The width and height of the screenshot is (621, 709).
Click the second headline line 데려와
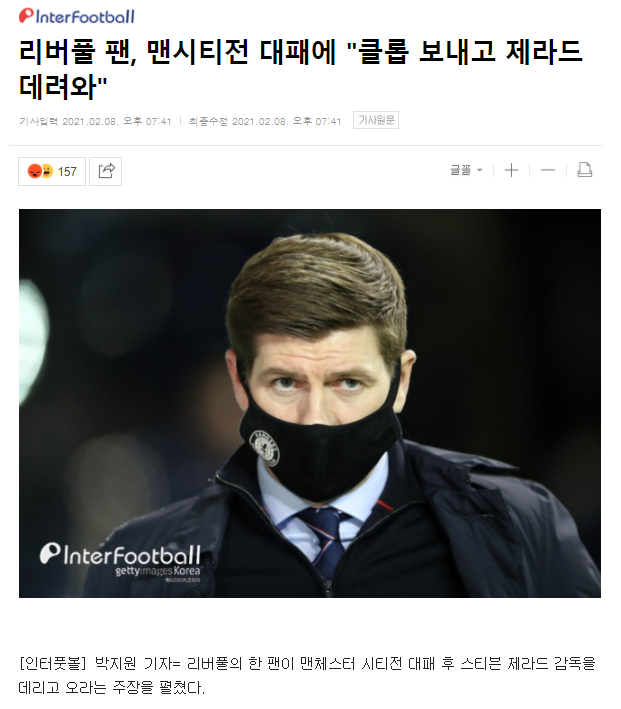pos(63,86)
